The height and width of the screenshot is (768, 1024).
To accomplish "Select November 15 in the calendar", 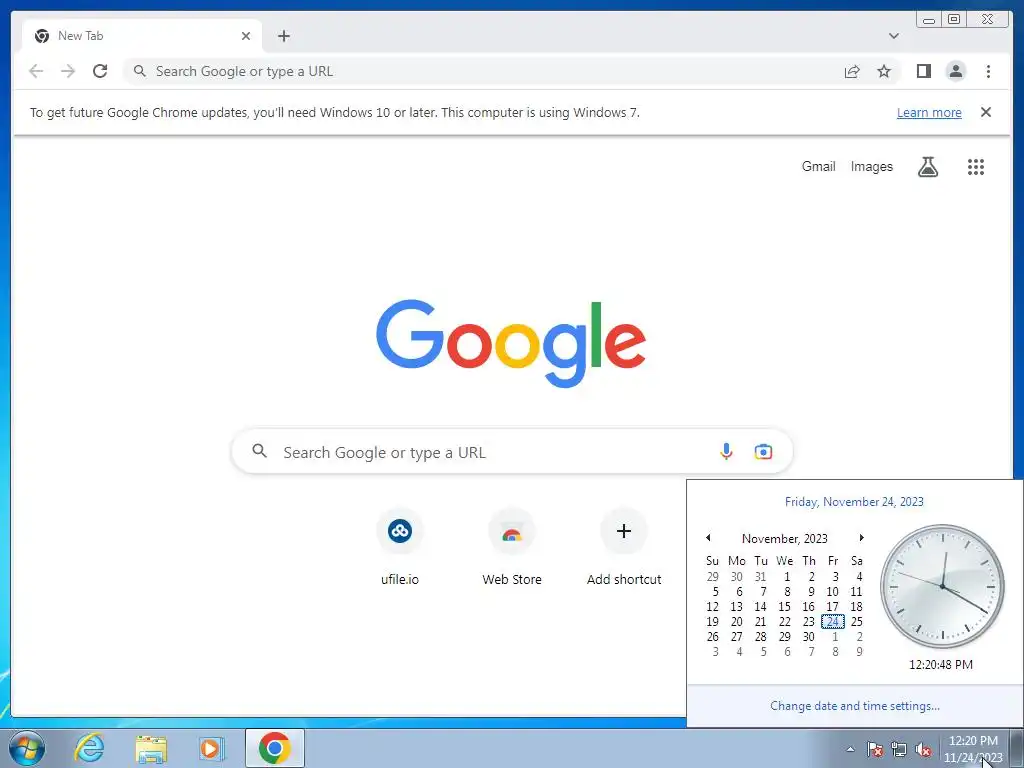I will pyautogui.click(x=784, y=606).
